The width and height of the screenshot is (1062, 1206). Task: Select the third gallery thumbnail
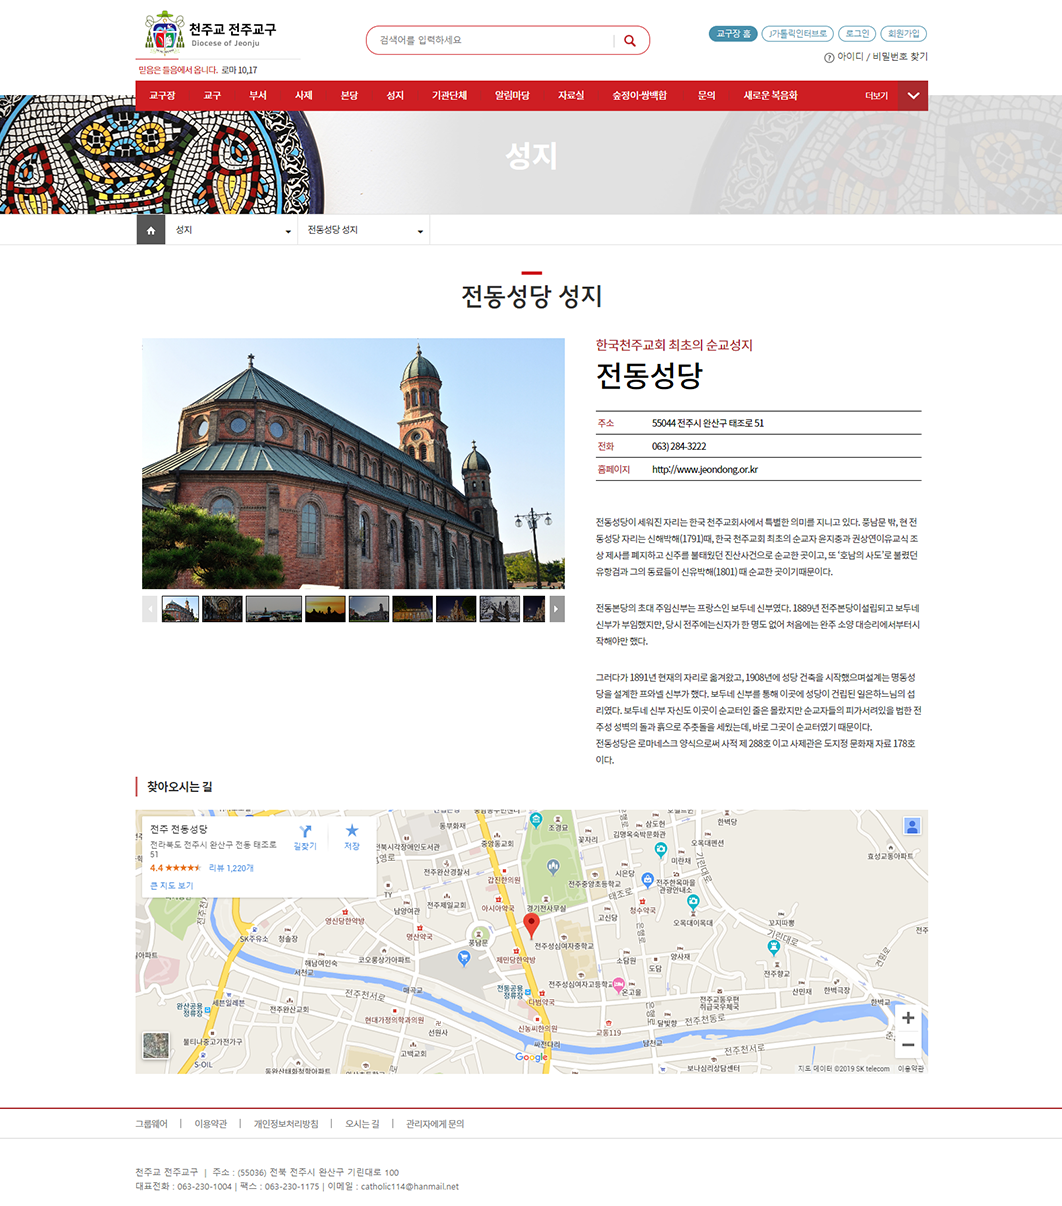(x=274, y=609)
